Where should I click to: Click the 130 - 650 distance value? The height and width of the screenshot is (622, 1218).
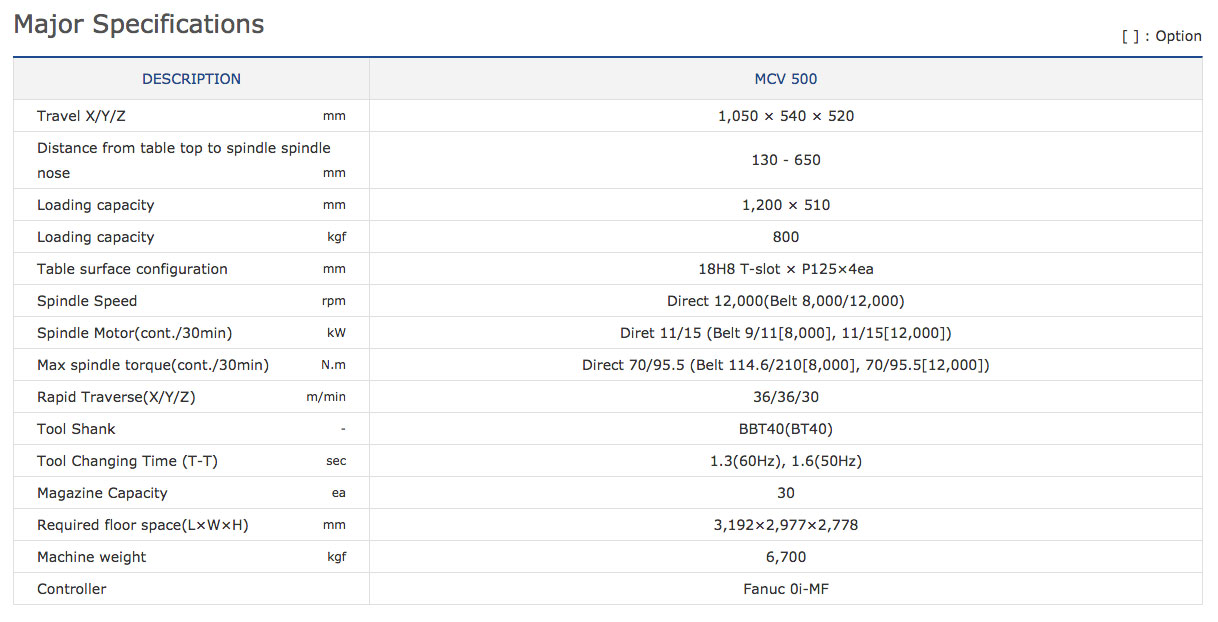(x=785, y=160)
